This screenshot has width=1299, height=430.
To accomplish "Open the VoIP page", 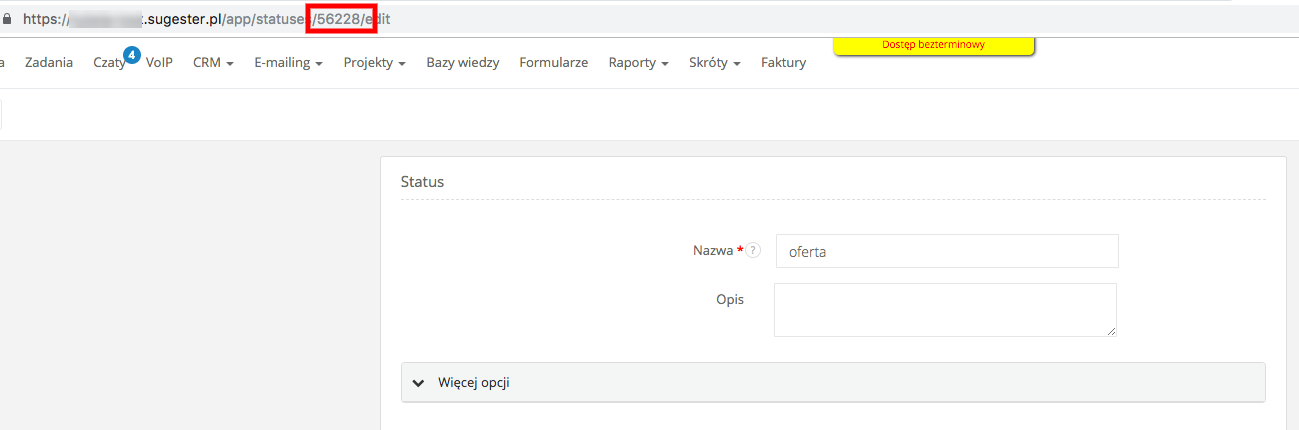I will [x=159, y=63].
